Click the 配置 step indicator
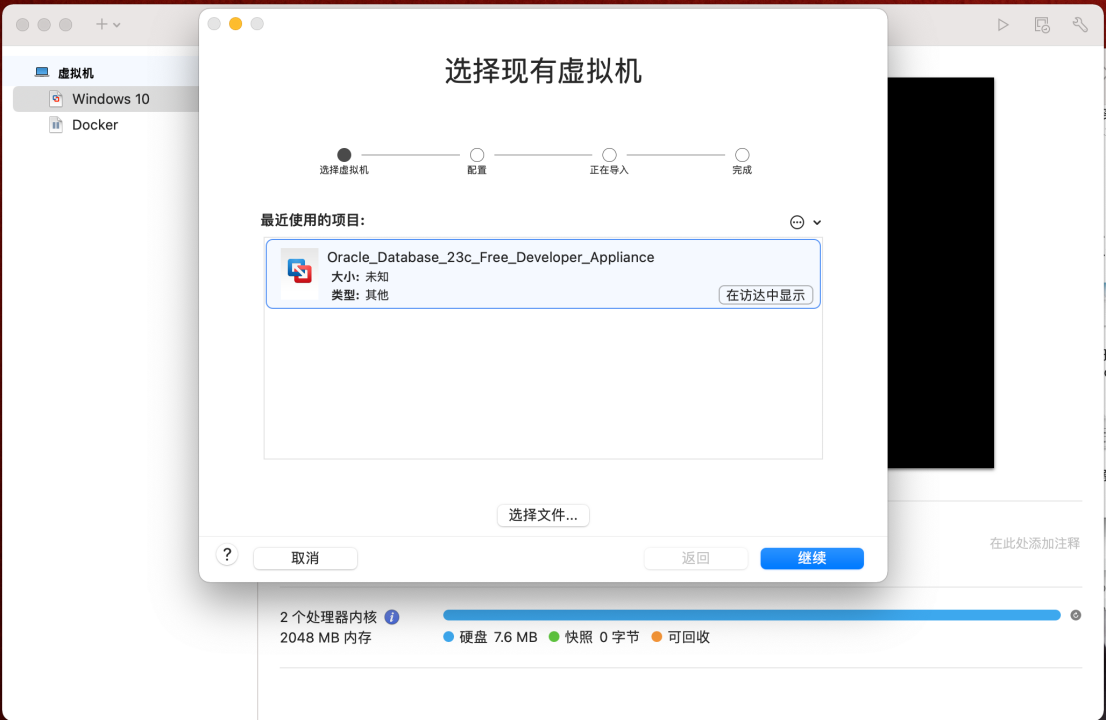Image resolution: width=1106 pixels, height=720 pixels. click(x=477, y=154)
